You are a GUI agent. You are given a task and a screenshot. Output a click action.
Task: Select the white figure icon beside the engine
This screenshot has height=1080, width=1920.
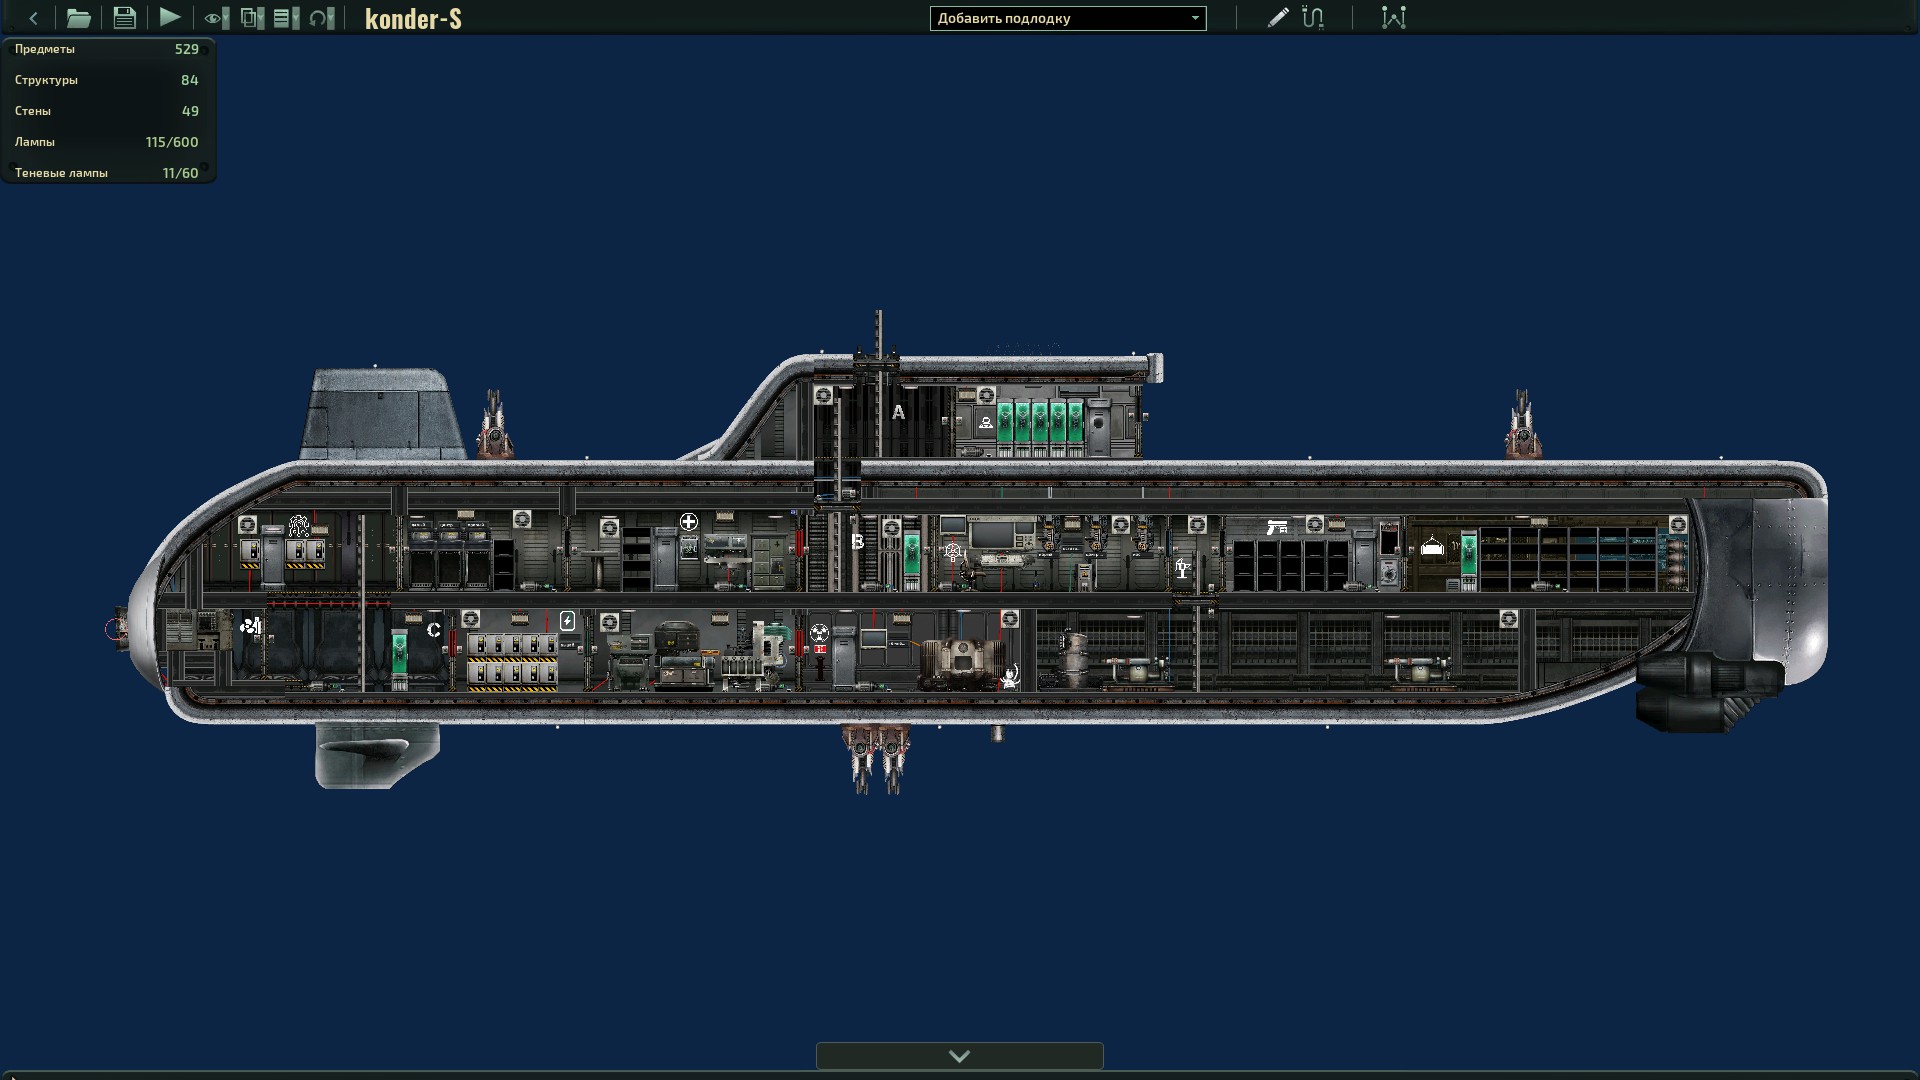tap(1010, 677)
